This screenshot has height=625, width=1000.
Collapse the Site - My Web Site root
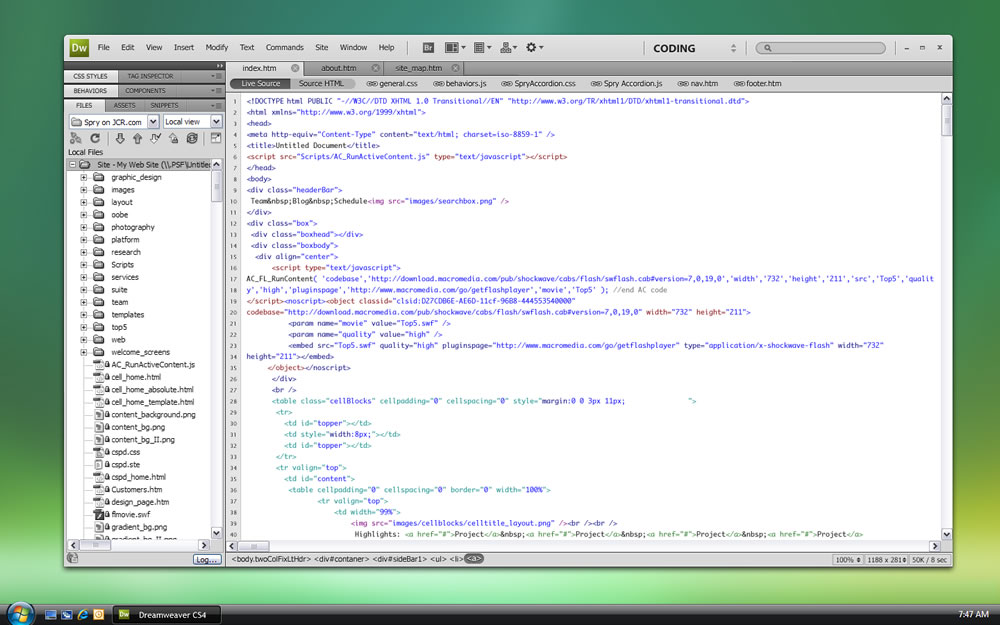pyautogui.click(x=72, y=165)
